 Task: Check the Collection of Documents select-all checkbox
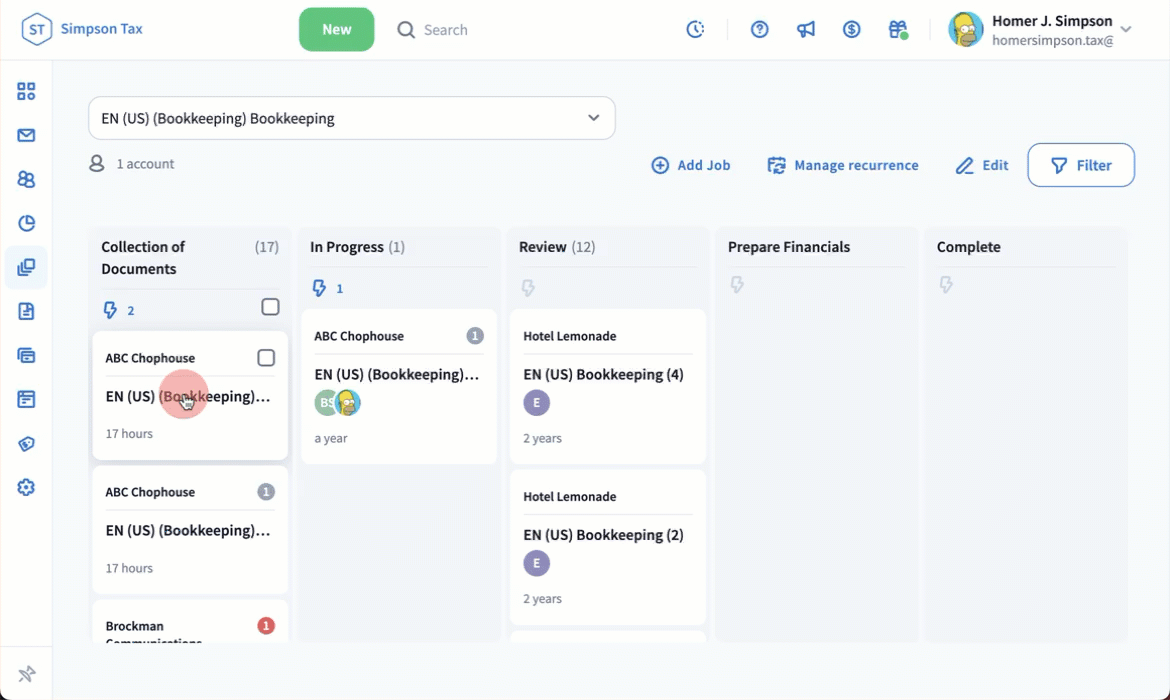pyautogui.click(x=270, y=307)
